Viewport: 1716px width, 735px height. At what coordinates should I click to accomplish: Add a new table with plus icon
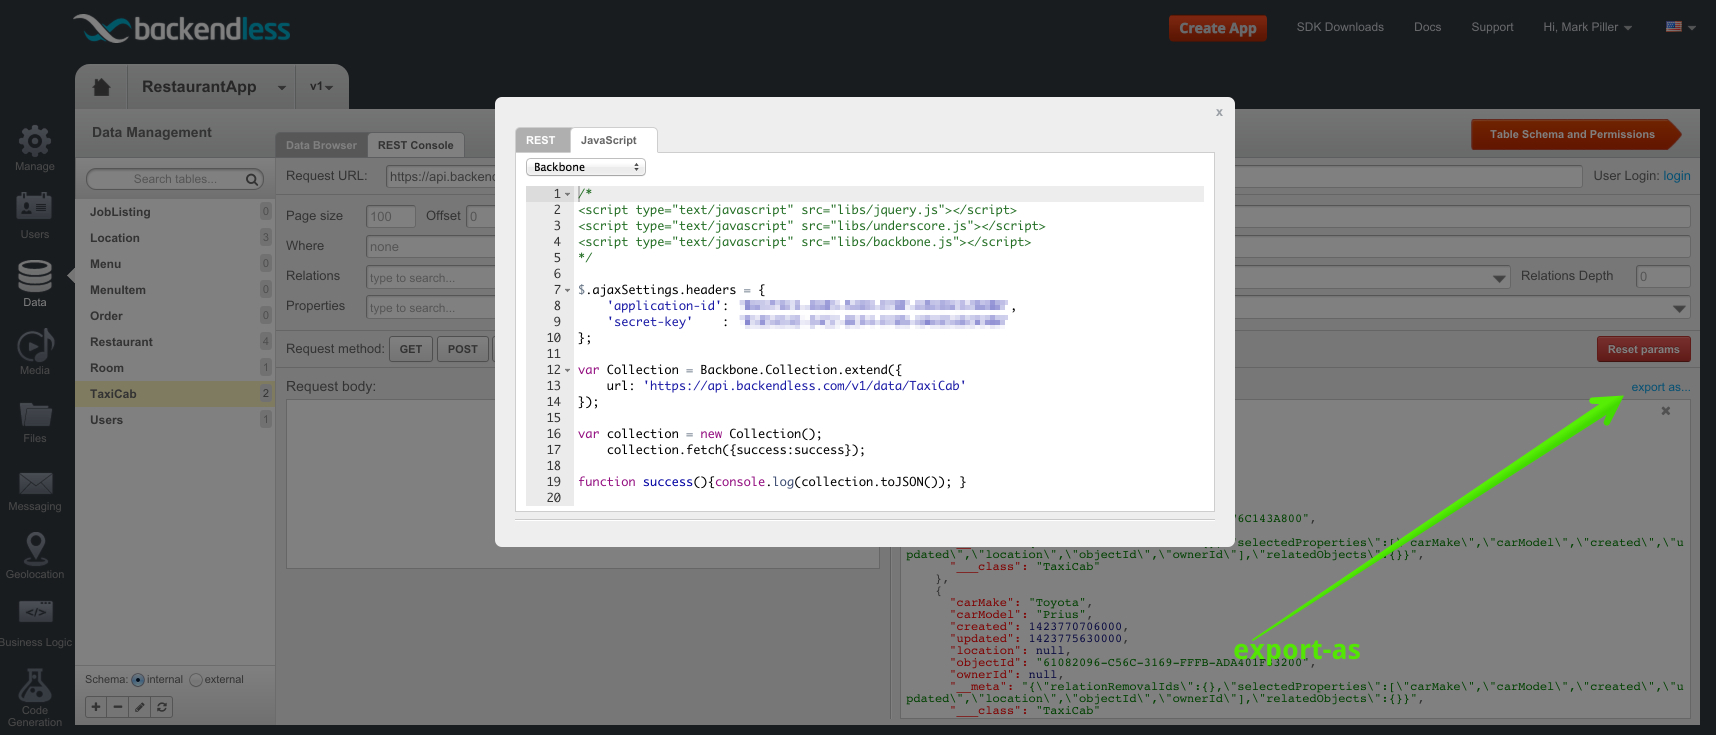pos(96,707)
